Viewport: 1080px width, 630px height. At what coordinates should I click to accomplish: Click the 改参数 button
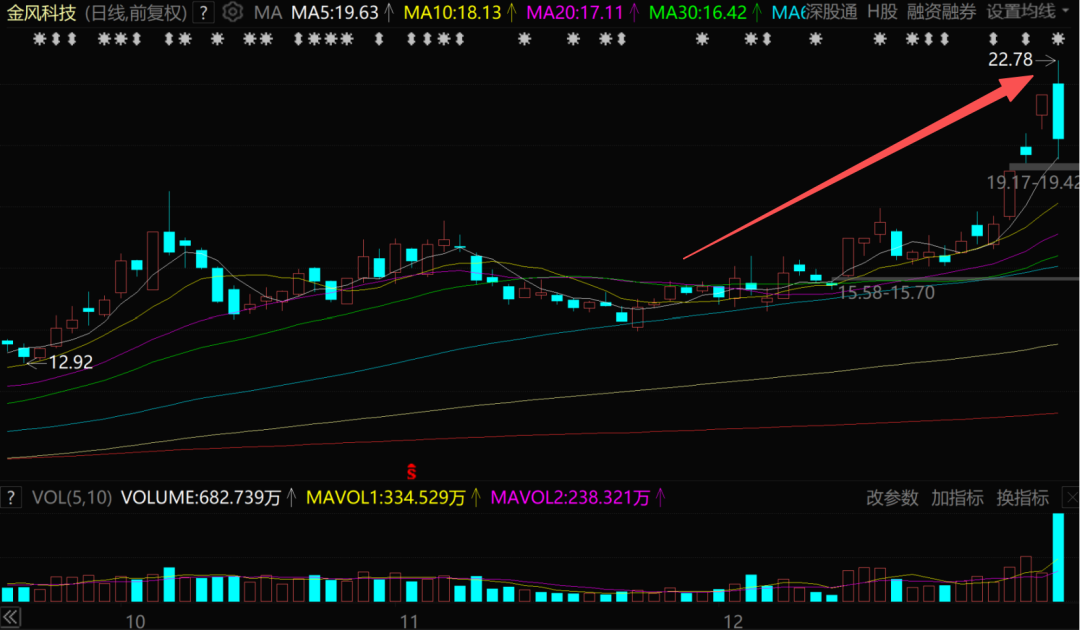click(892, 497)
